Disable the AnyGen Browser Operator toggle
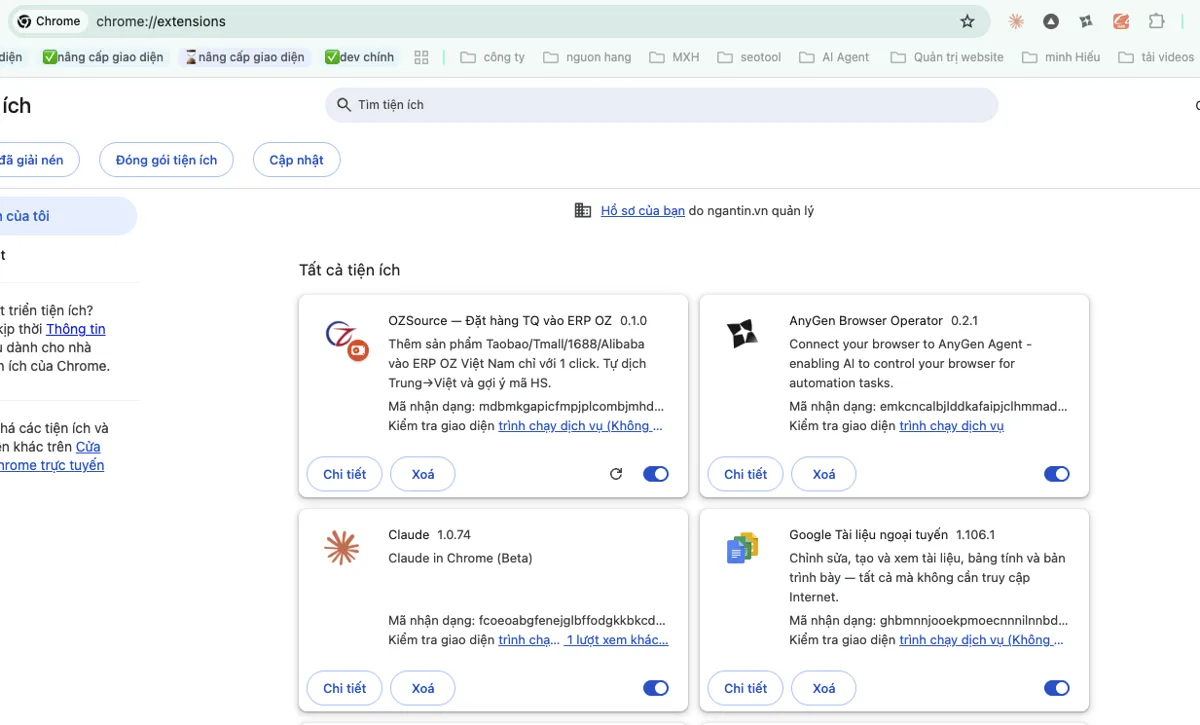Image resolution: width=1200 pixels, height=725 pixels. coord(1057,474)
